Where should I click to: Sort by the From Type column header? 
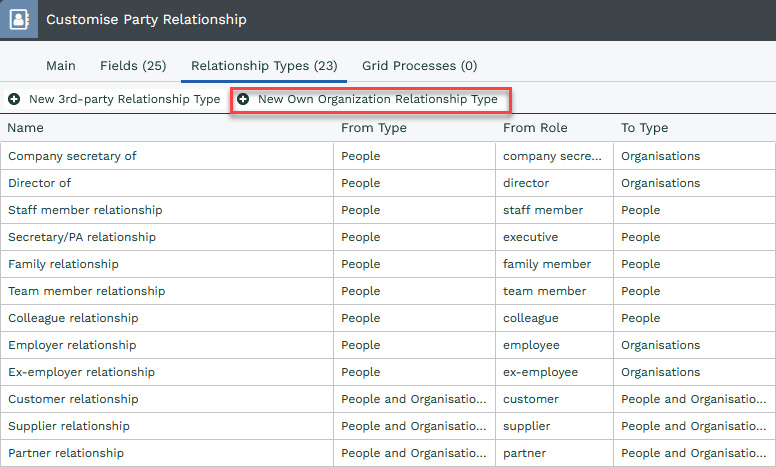(x=373, y=128)
